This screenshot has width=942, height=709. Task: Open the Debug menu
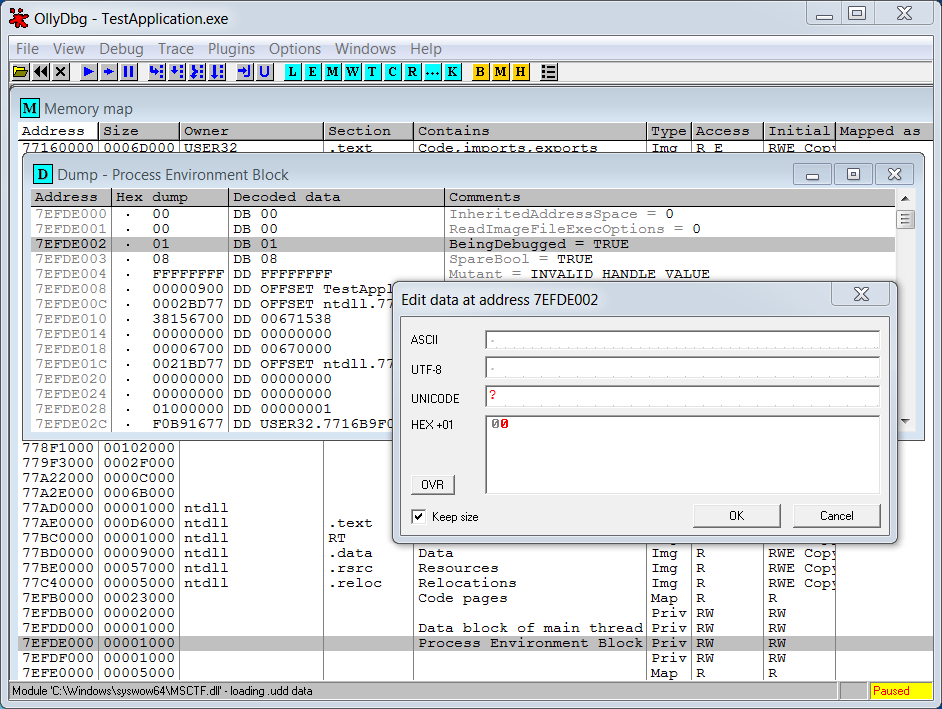[121, 49]
